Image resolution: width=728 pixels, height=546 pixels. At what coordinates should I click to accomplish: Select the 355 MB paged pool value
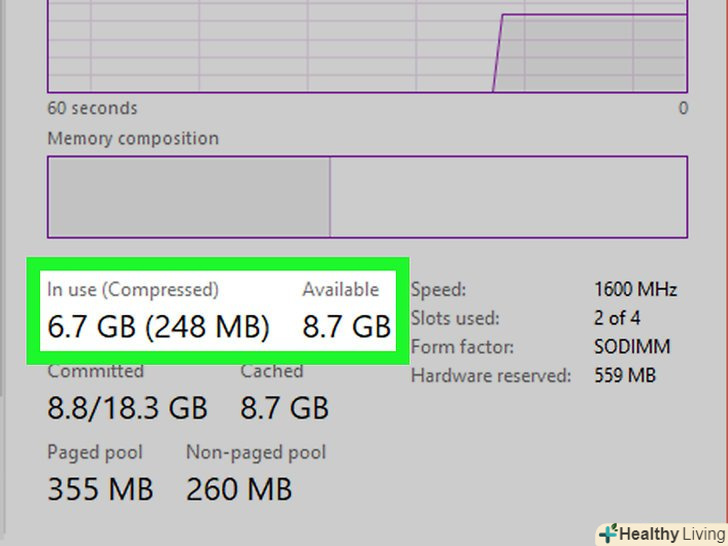[x=100, y=489]
